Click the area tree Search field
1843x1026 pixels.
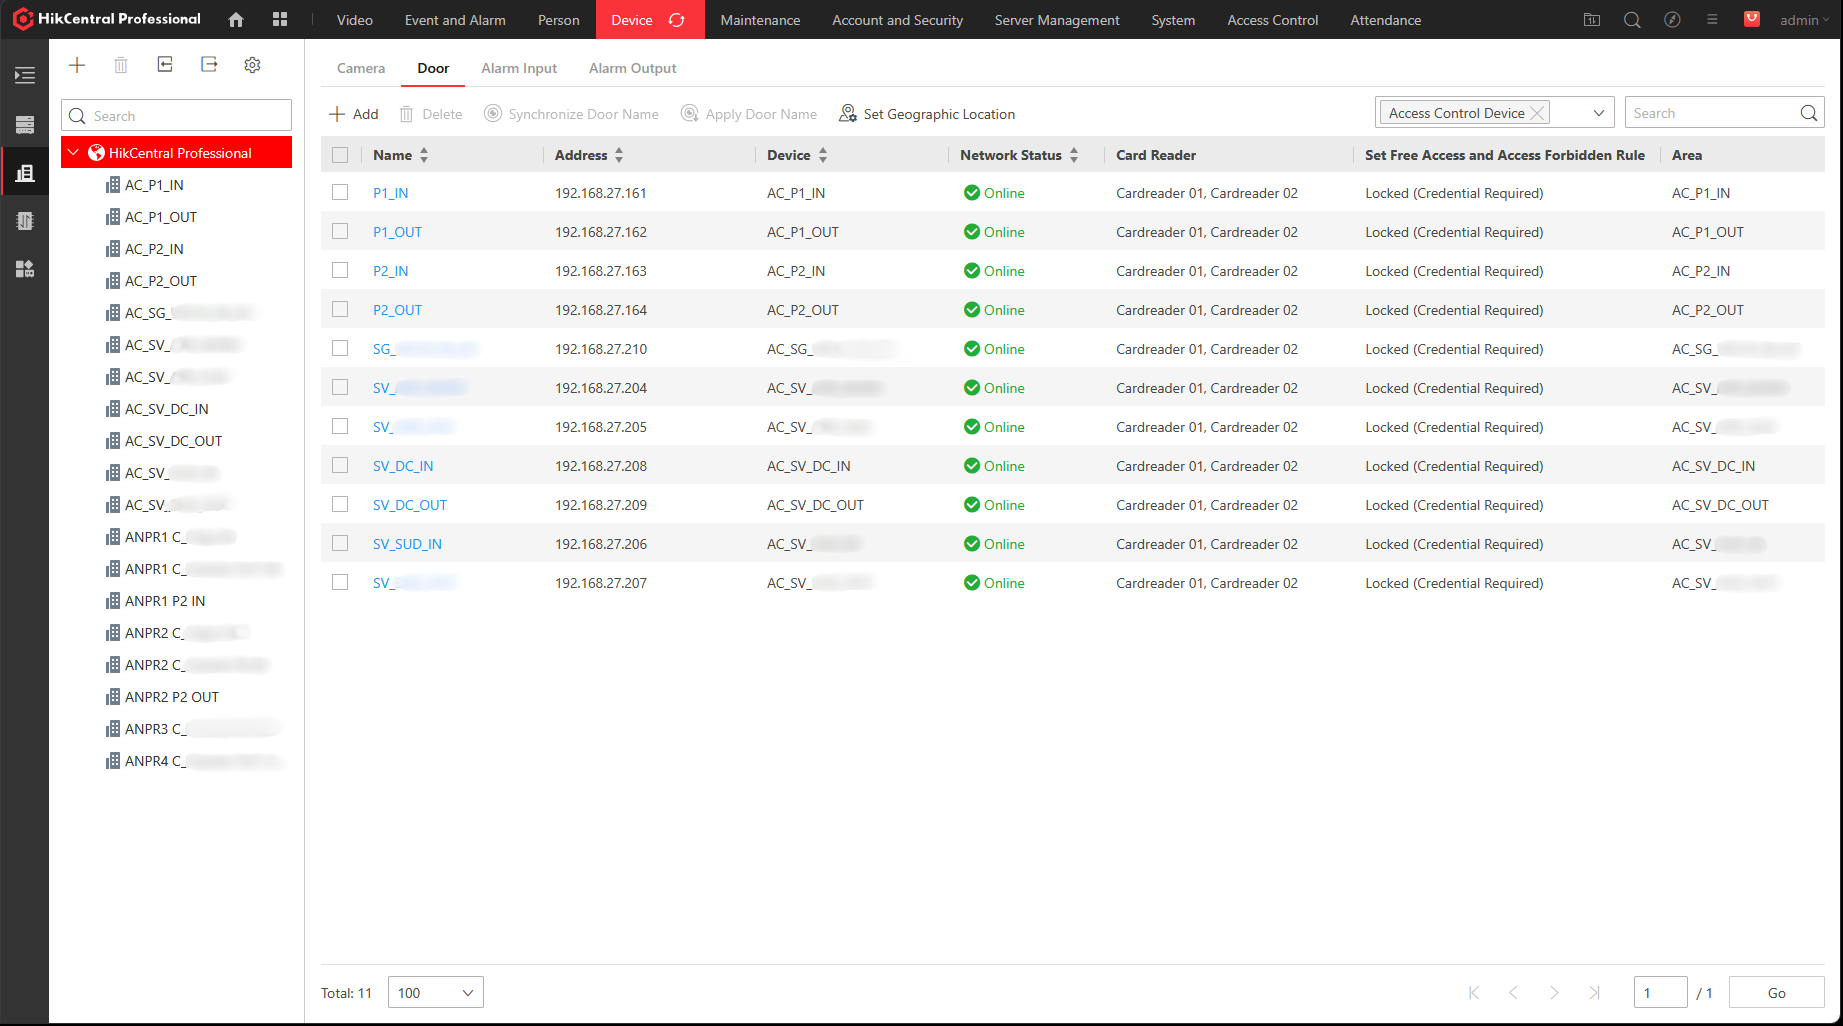click(x=177, y=115)
